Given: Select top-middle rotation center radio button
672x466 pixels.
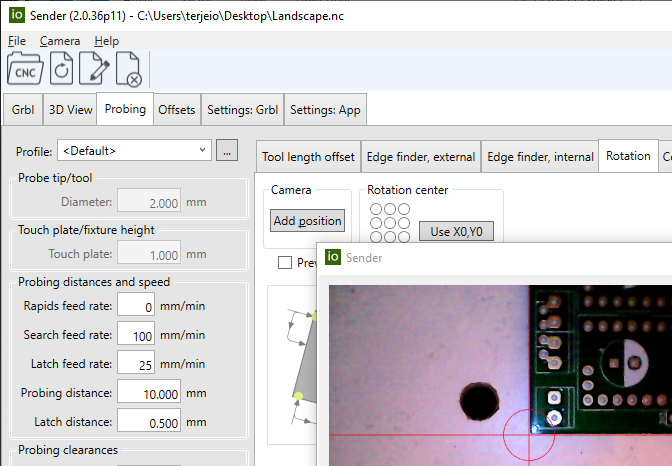Looking at the screenshot, I should pos(390,209).
